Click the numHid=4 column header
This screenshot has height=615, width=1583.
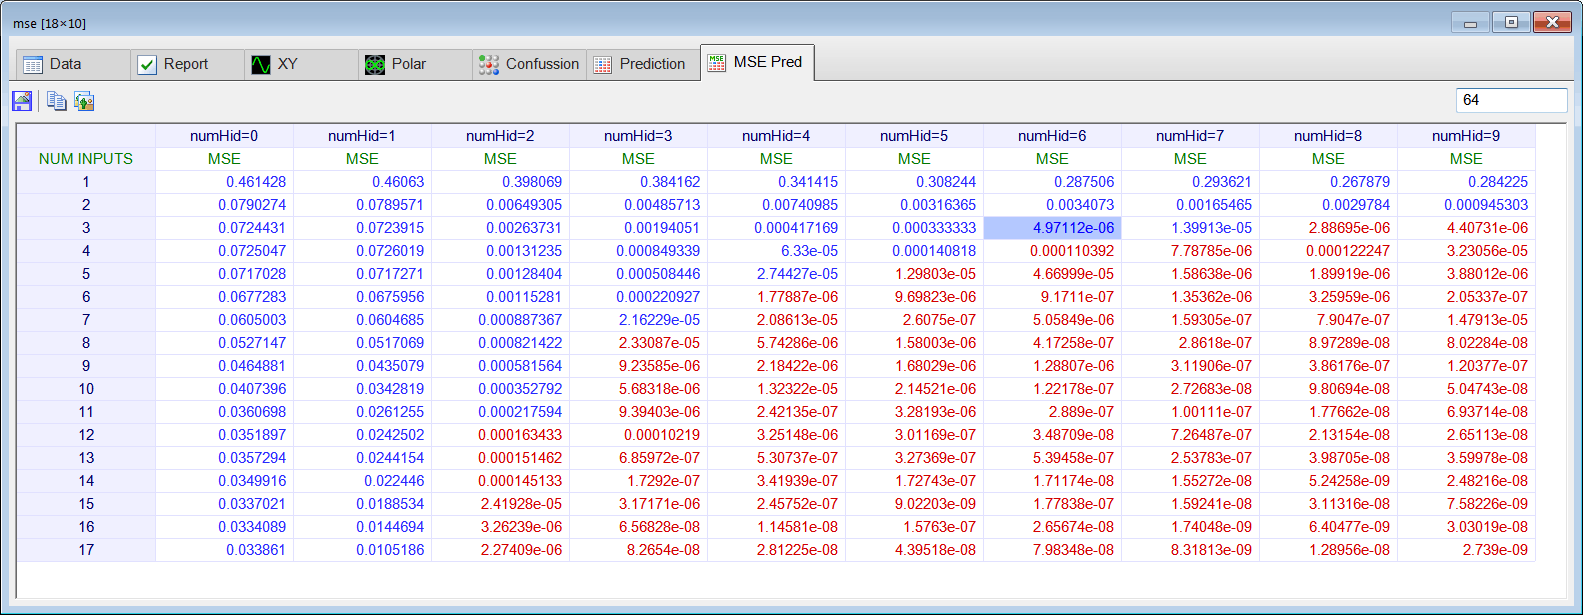[x=776, y=136]
